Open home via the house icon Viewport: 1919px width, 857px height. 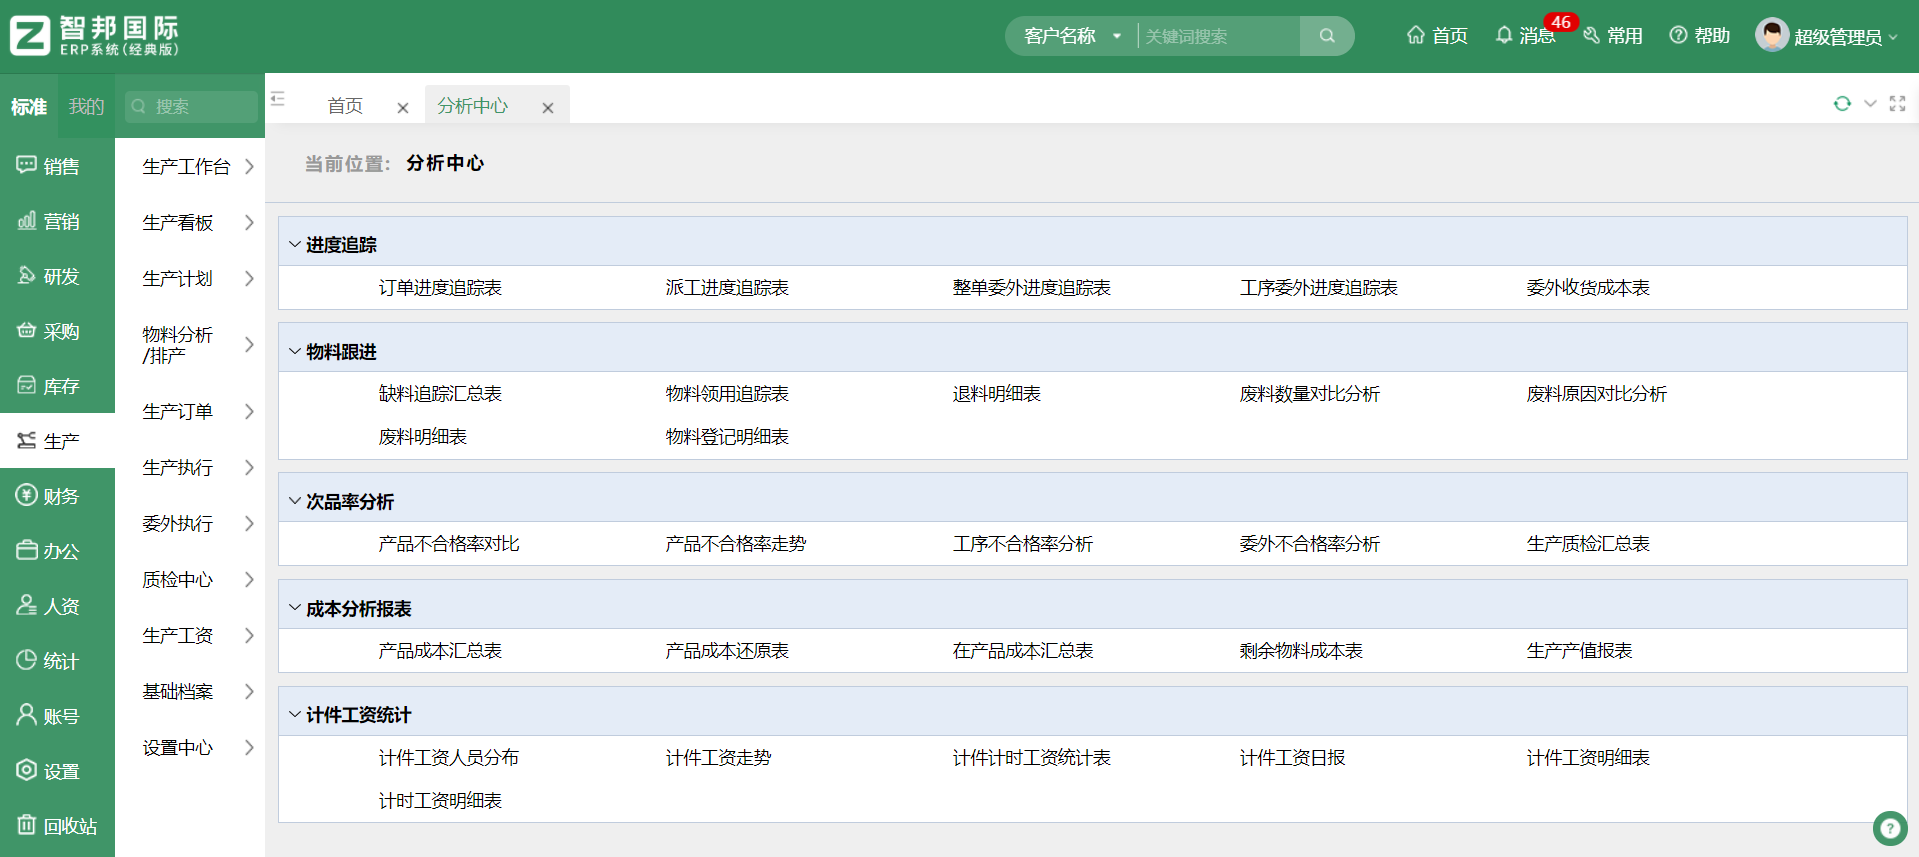[x=1416, y=35]
